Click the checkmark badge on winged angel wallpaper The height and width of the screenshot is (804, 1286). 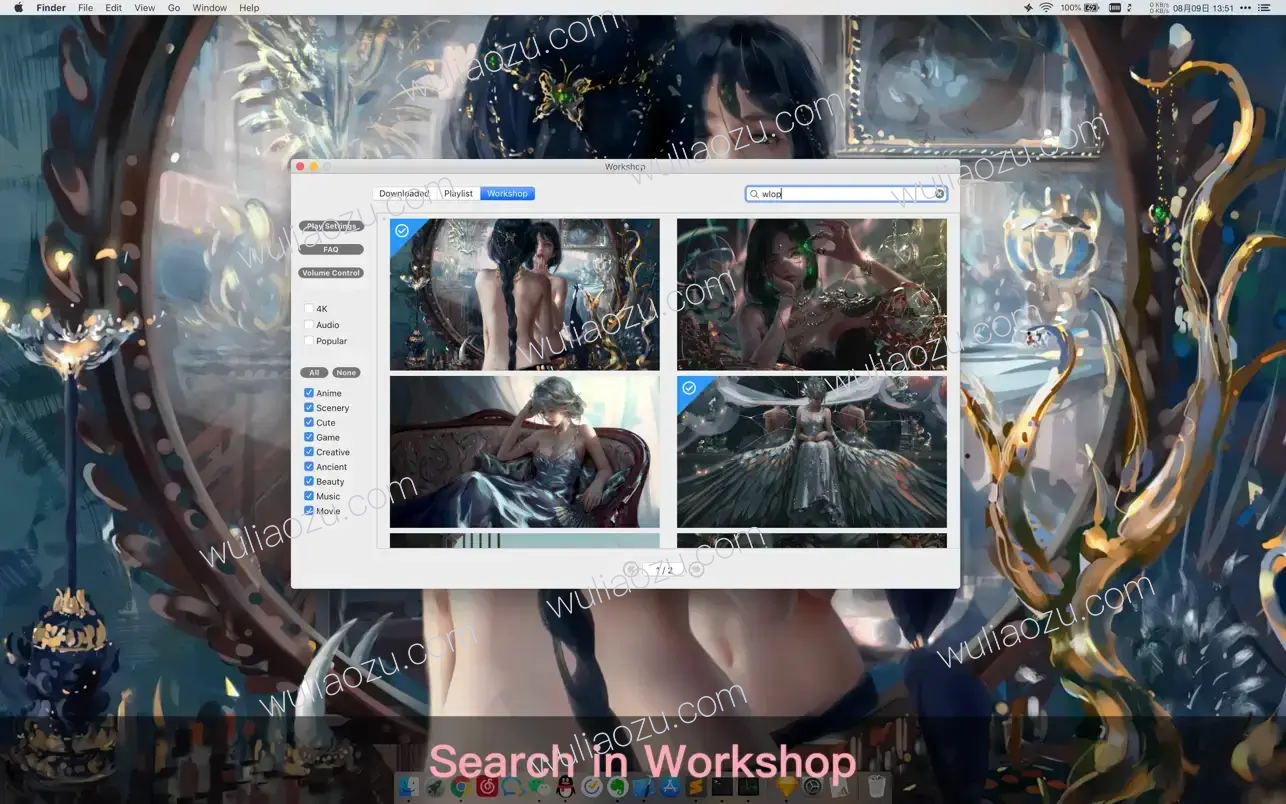tap(688, 387)
